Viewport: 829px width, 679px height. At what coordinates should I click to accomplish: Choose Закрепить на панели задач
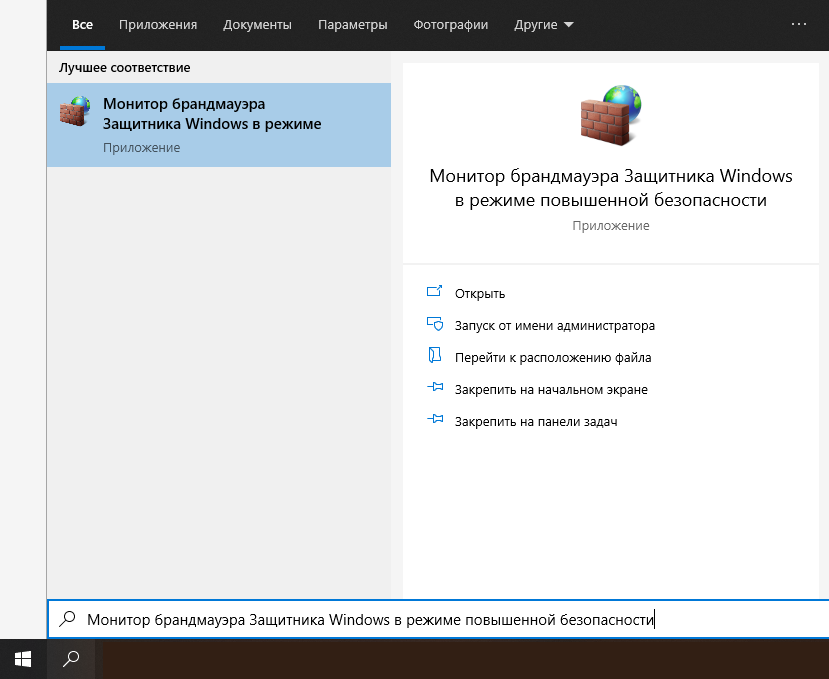(536, 422)
